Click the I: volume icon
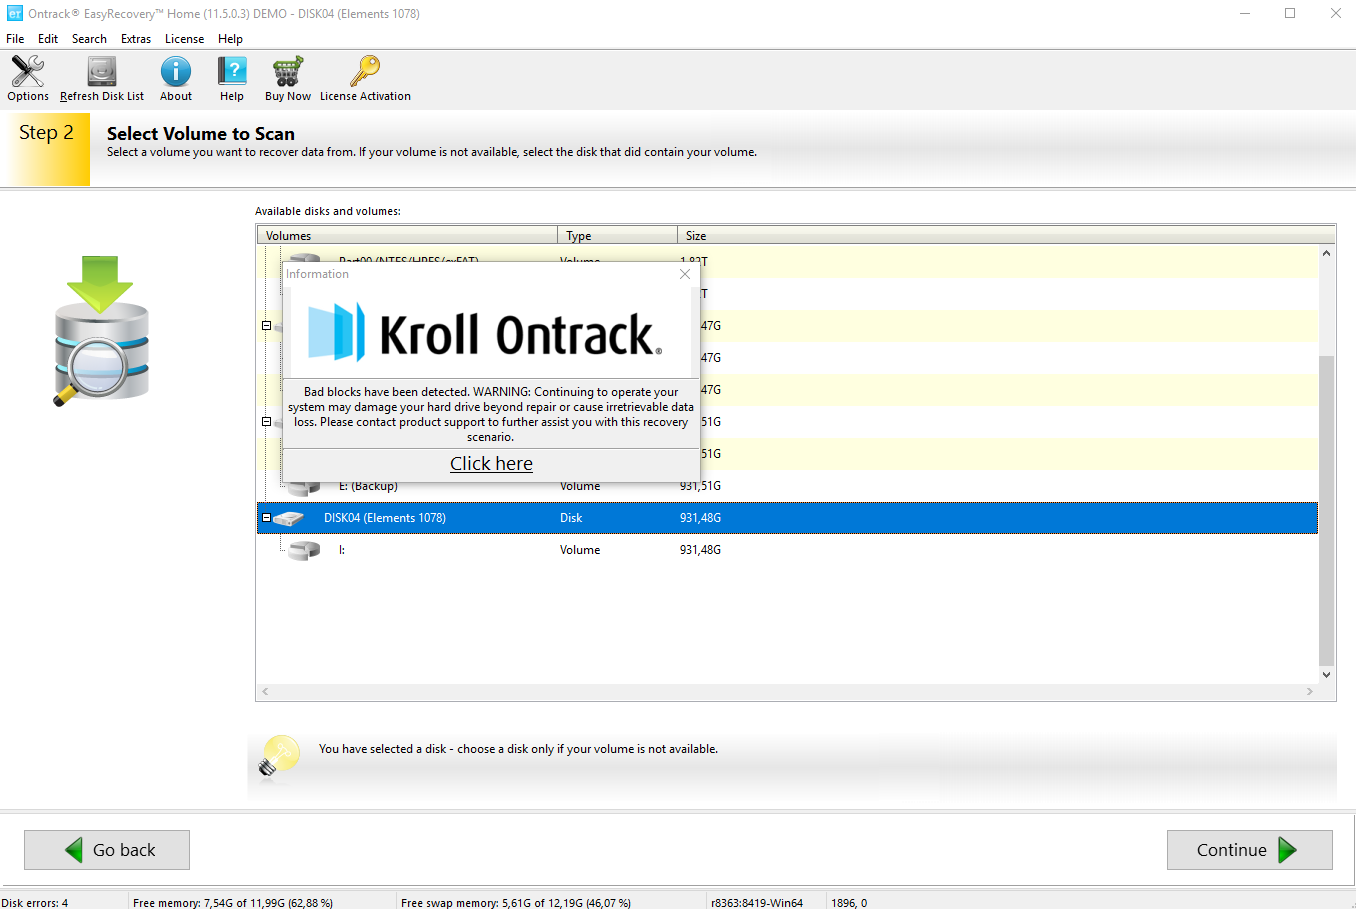The height and width of the screenshot is (909, 1356). pos(304,550)
